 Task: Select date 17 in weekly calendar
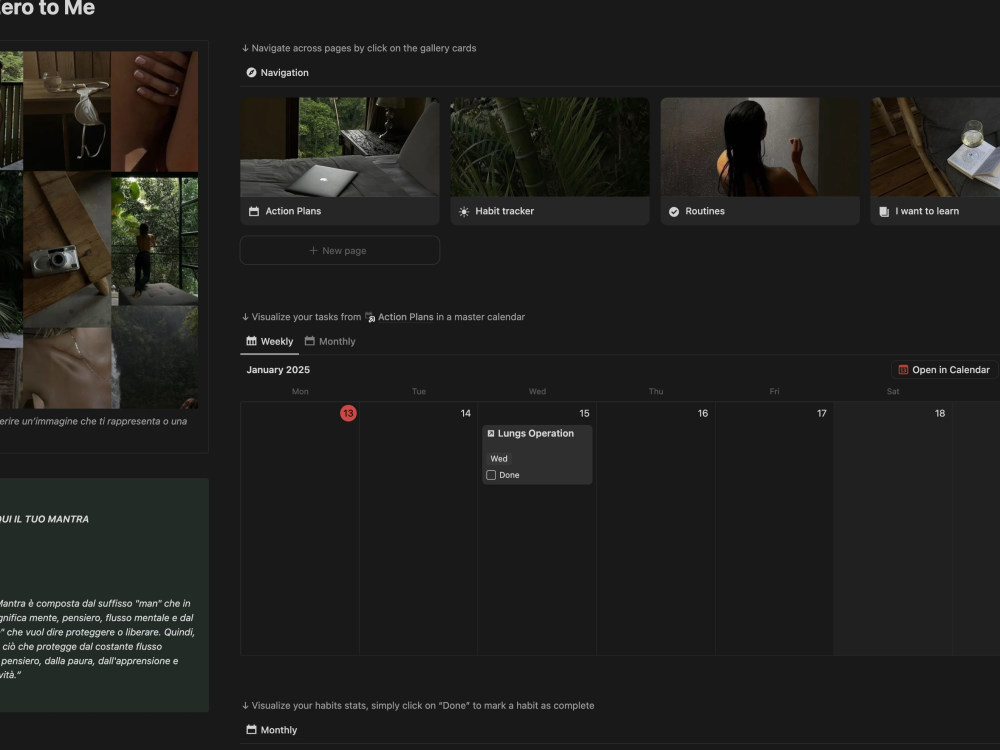[x=821, y=413]
